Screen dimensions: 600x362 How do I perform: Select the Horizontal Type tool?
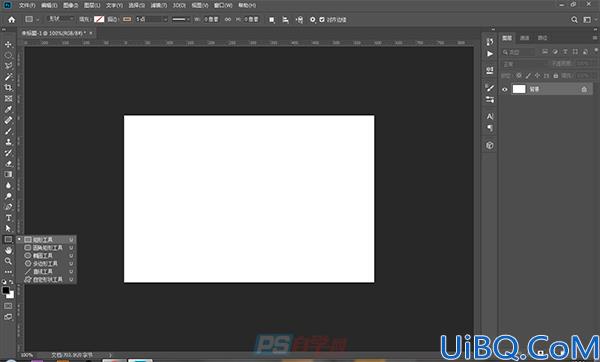8,218
